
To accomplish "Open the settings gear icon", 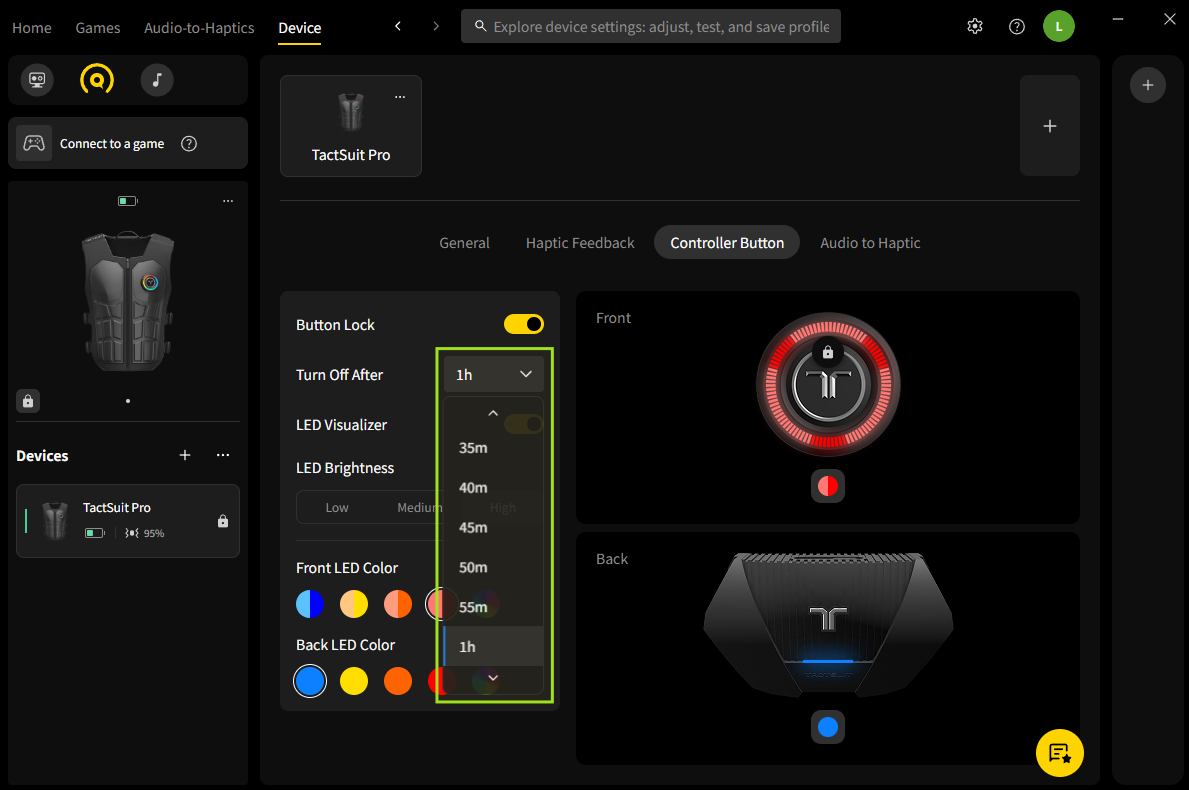I will 974,27.
